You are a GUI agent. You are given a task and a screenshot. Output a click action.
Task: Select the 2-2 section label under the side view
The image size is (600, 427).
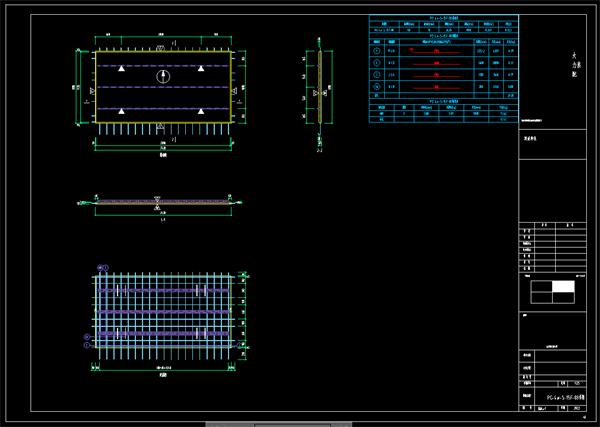click(x=319, y=151)
